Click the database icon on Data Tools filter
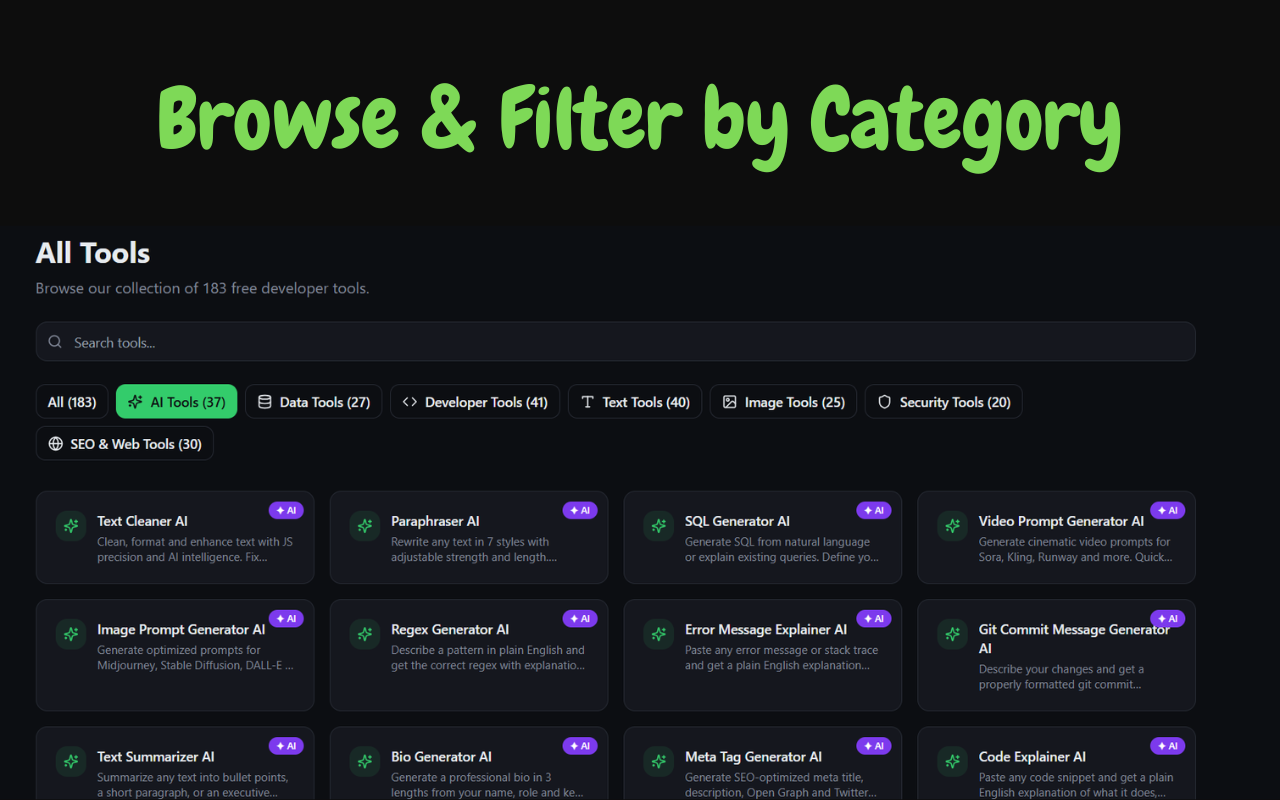 (264, 401)
